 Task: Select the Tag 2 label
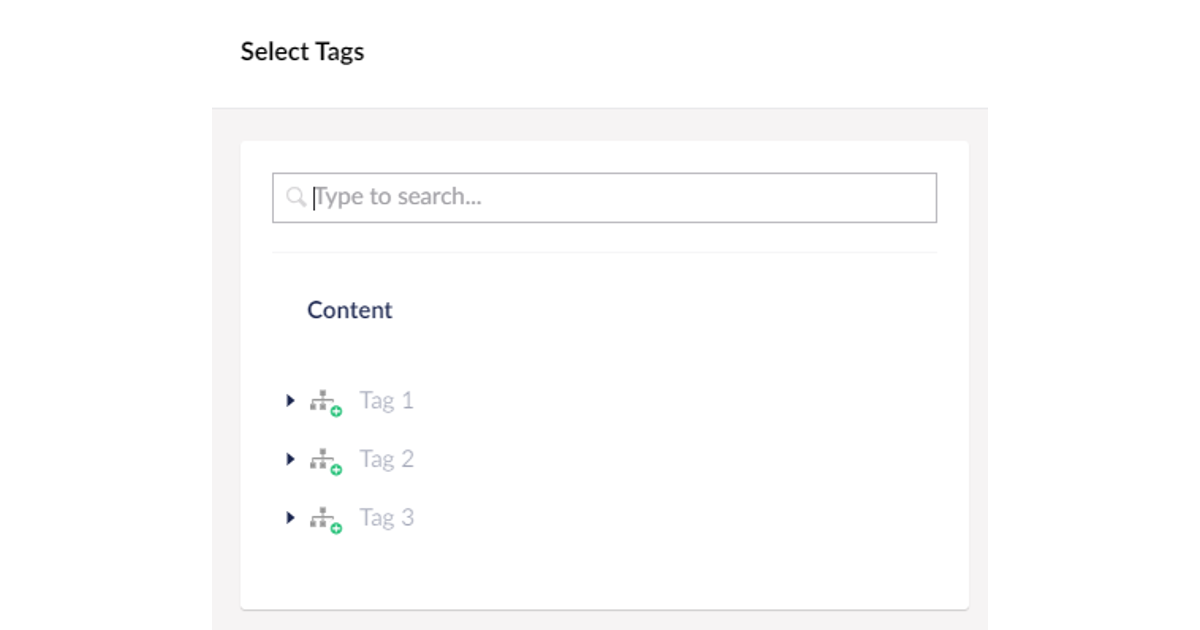(x=386, y=459)
